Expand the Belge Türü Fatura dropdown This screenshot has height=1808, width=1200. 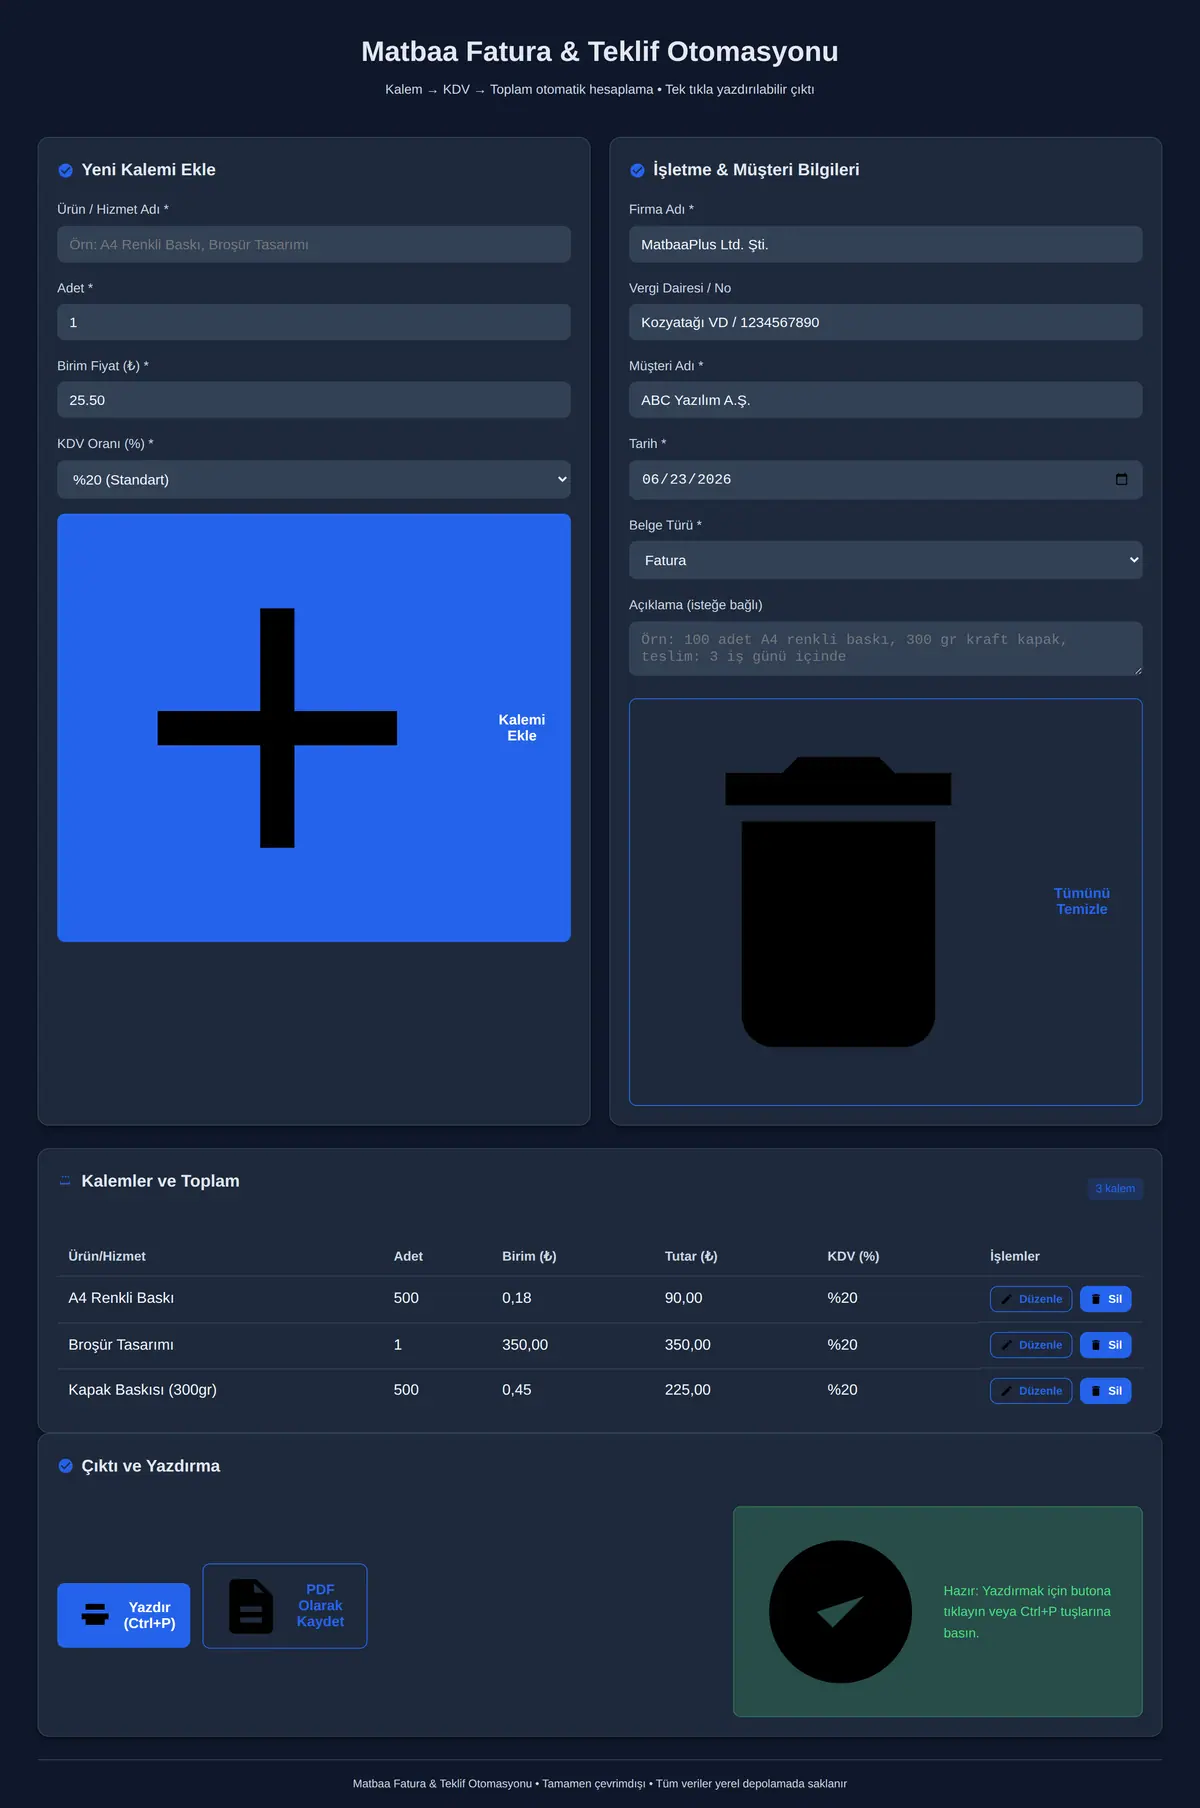885,560
